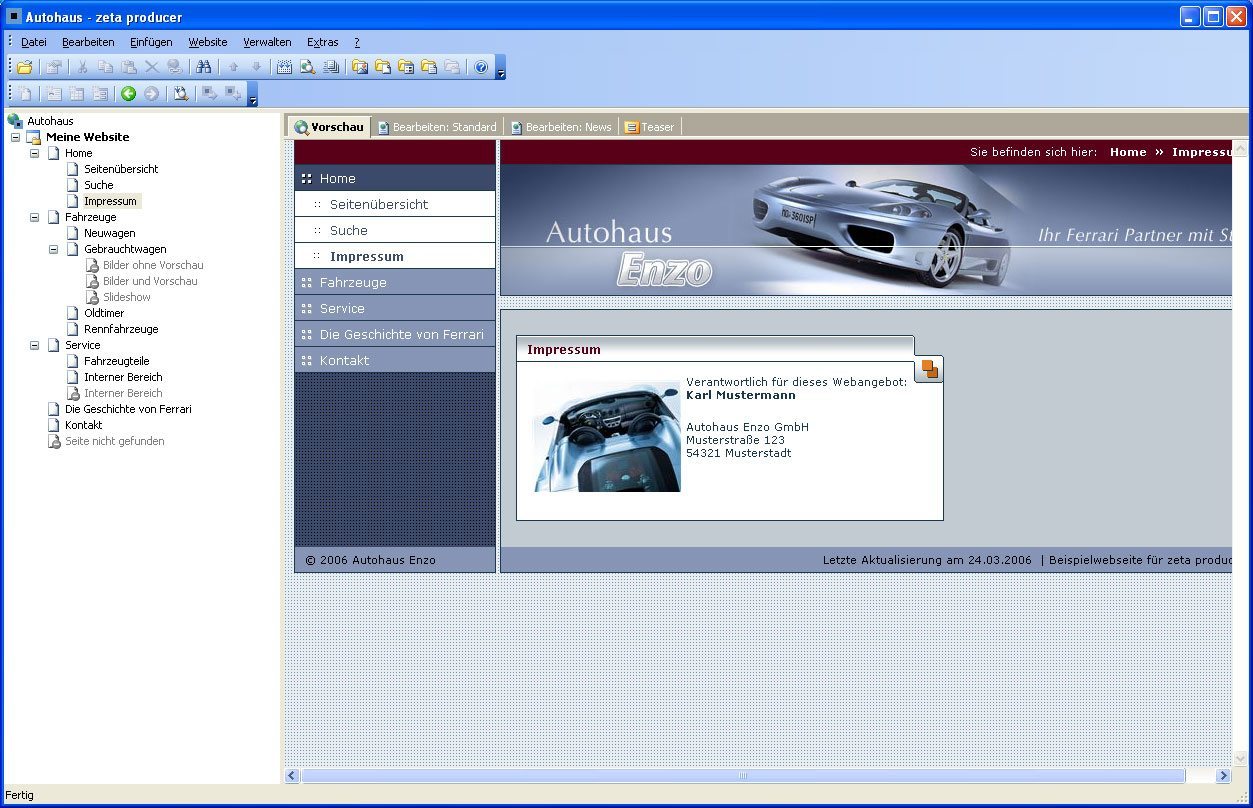Open the Datei menu
The width and height of the screenshot is (1253, 808).
coord(34,42)
